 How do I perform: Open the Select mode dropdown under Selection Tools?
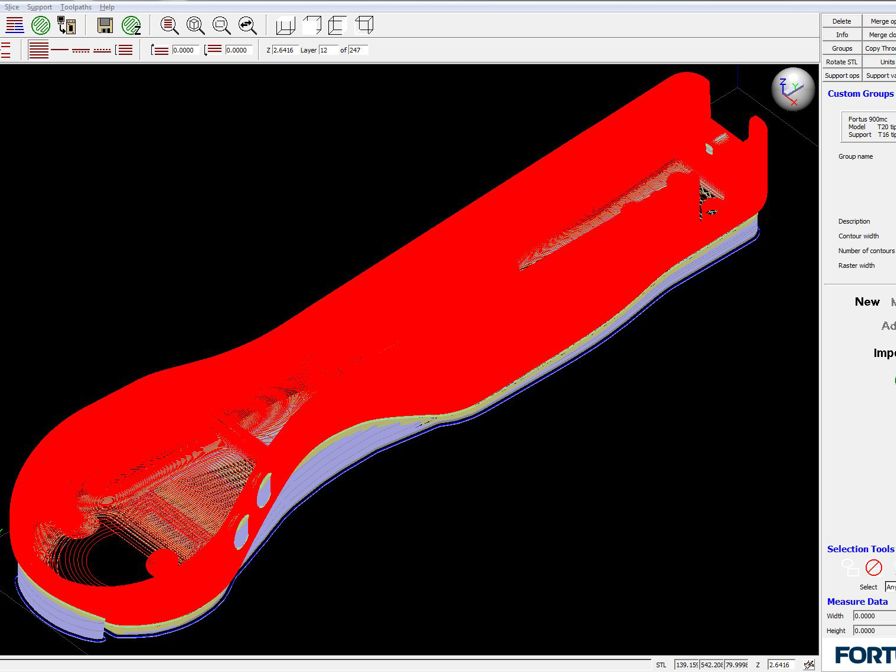890,587
